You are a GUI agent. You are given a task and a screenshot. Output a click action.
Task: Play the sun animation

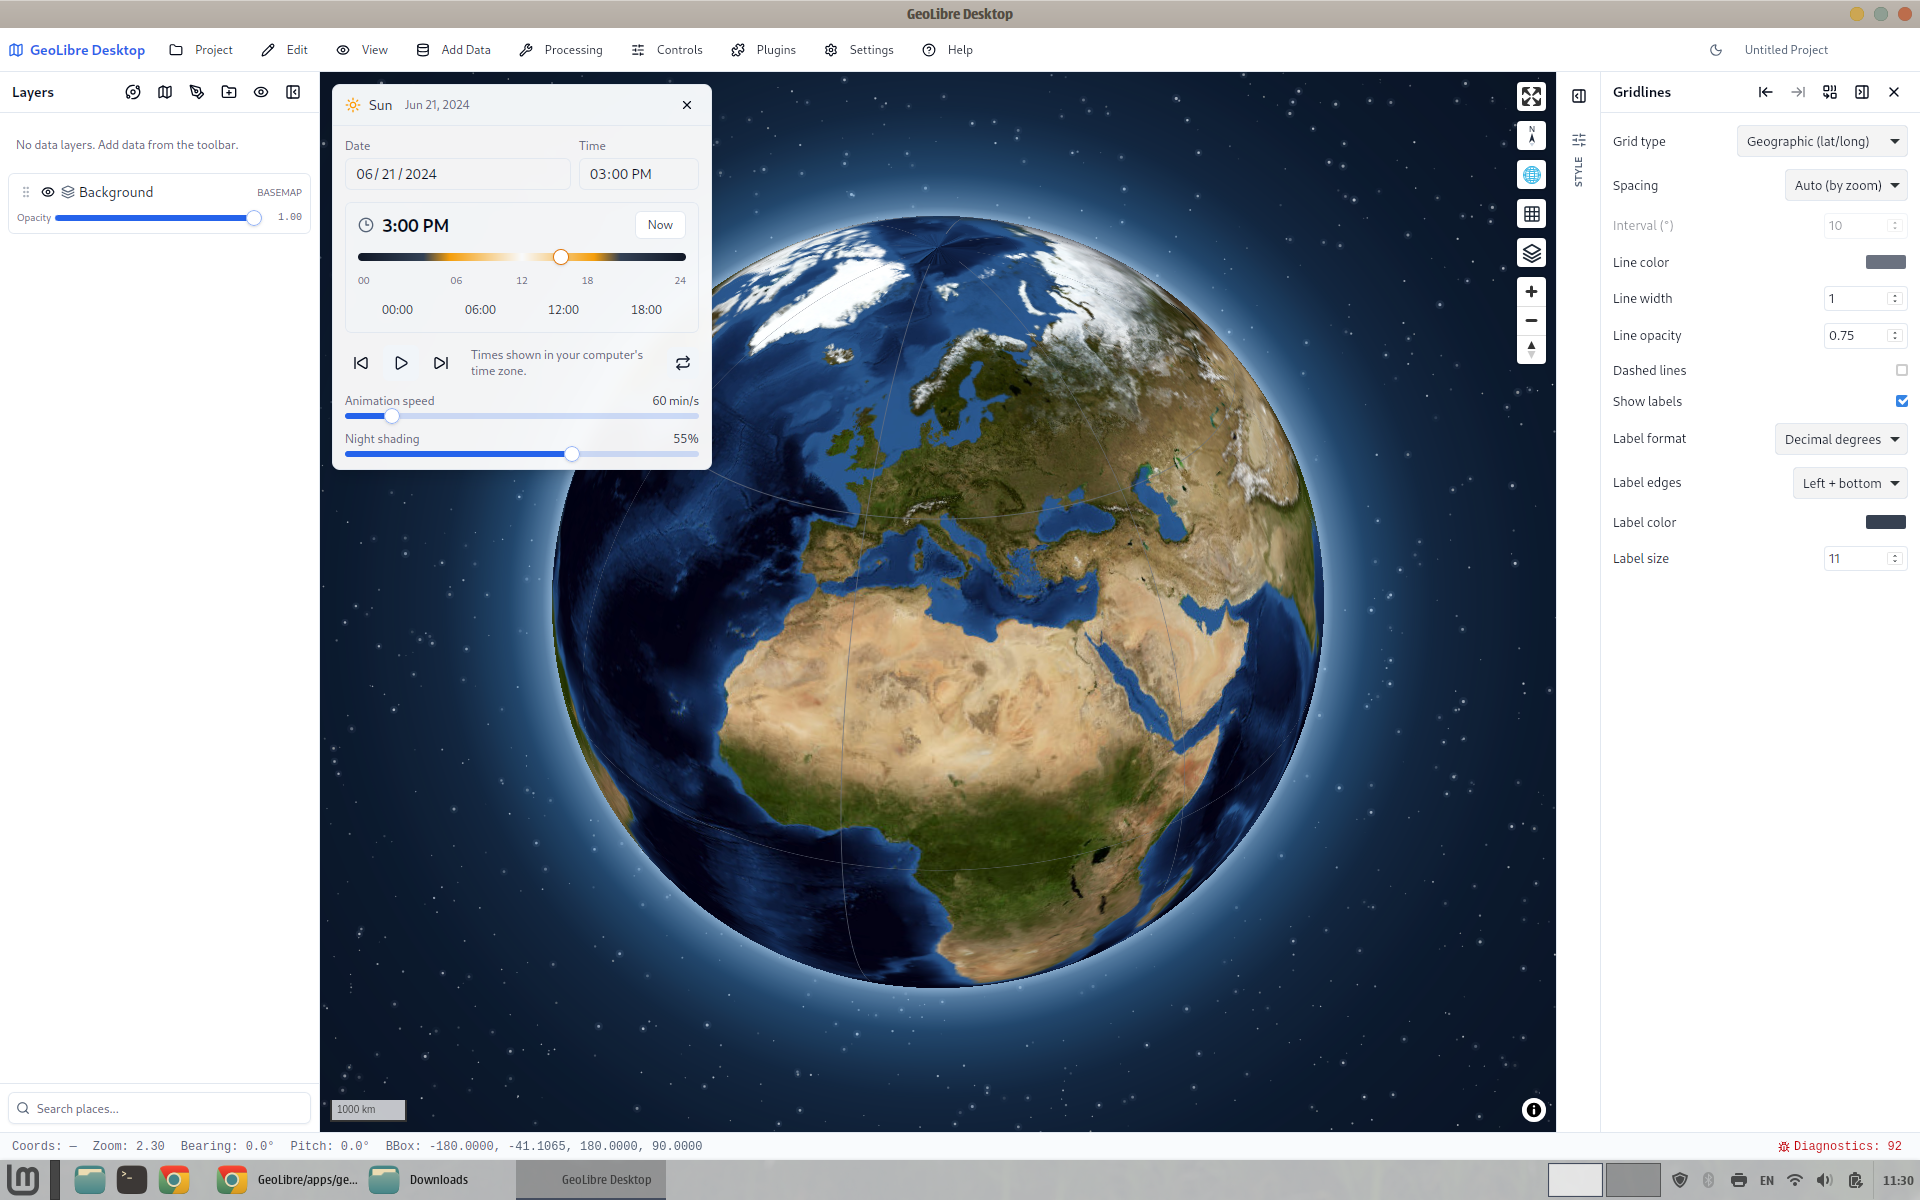tap(401, 363)
